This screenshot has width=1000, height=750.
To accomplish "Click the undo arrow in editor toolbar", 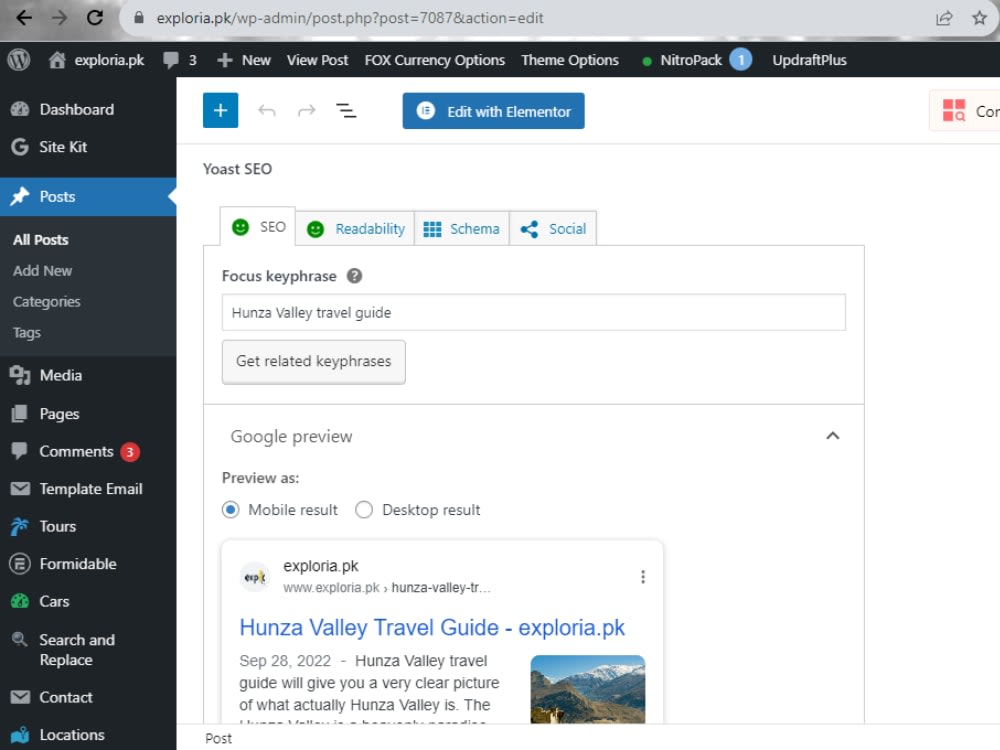I will [x=267, y=111].
